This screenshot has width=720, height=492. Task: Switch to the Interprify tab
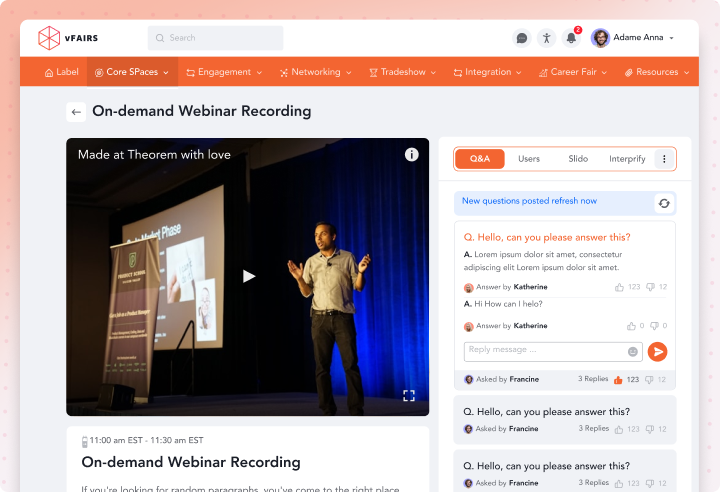pos(627,159)
